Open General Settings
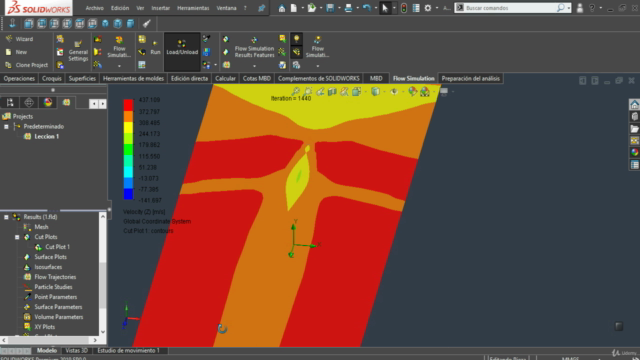 tap(78, 51)
